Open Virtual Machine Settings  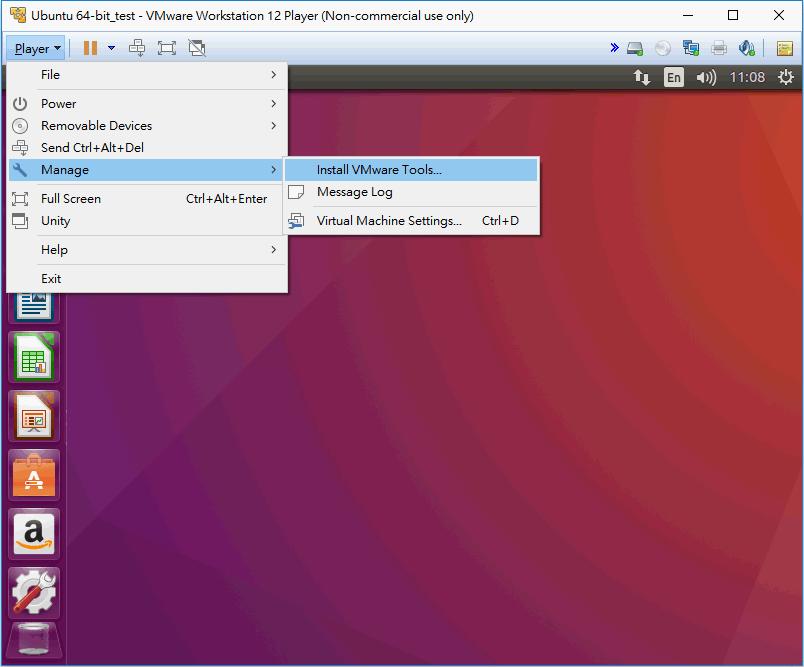point(411,221)
